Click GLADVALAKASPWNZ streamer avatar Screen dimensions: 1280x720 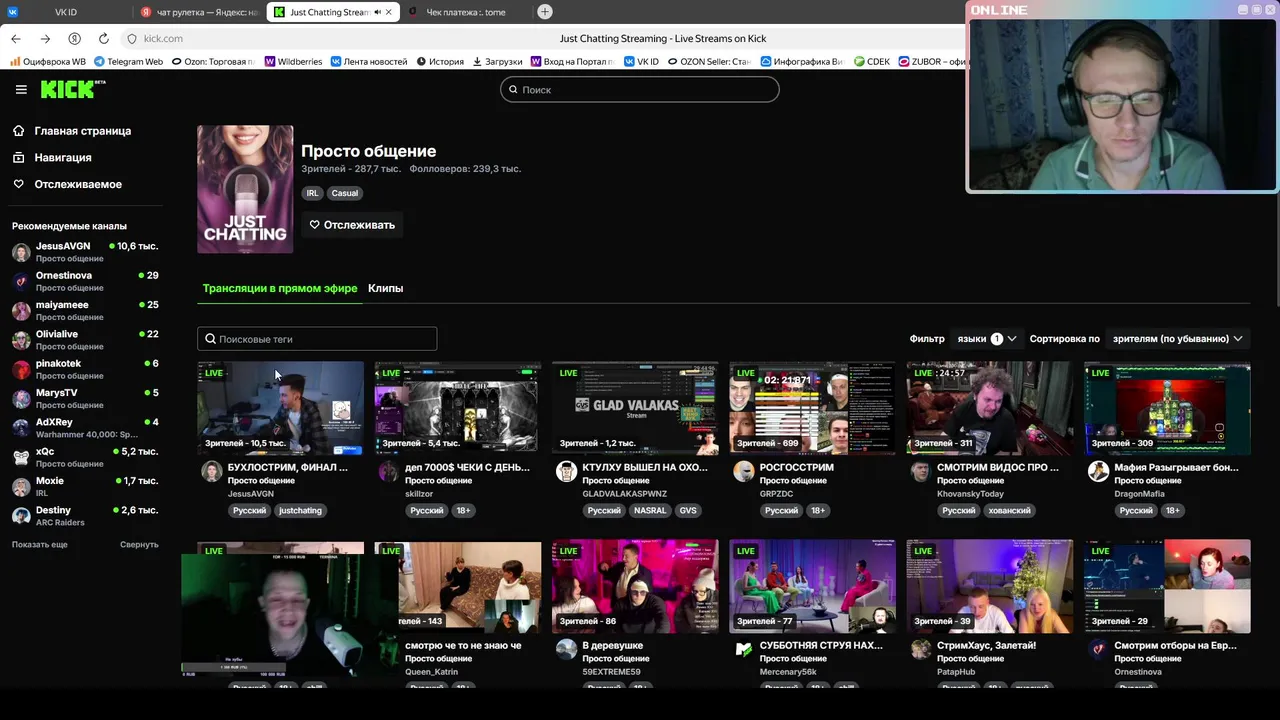[566, 471]
